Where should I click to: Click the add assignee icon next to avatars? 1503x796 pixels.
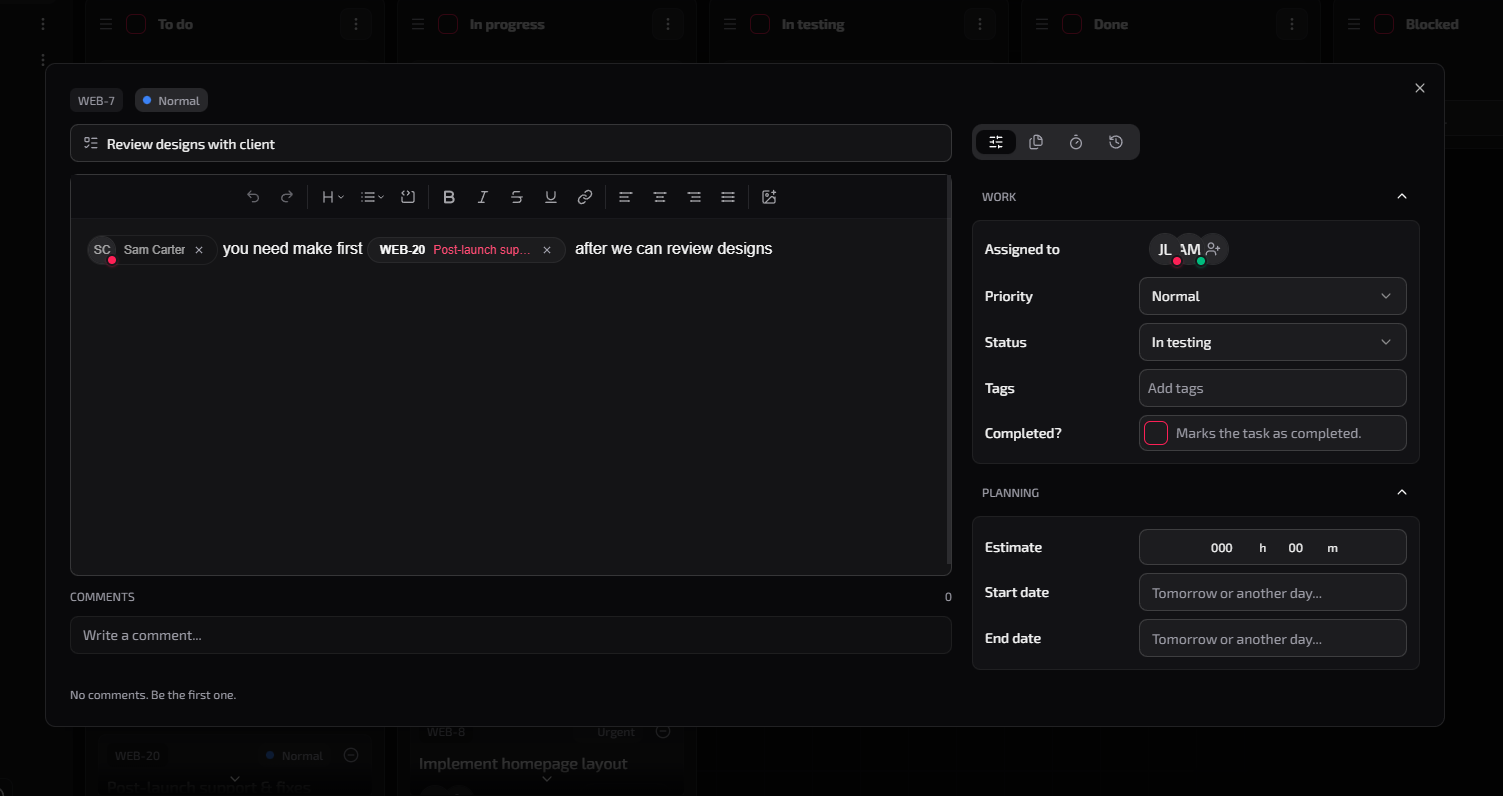point(1213,248)
